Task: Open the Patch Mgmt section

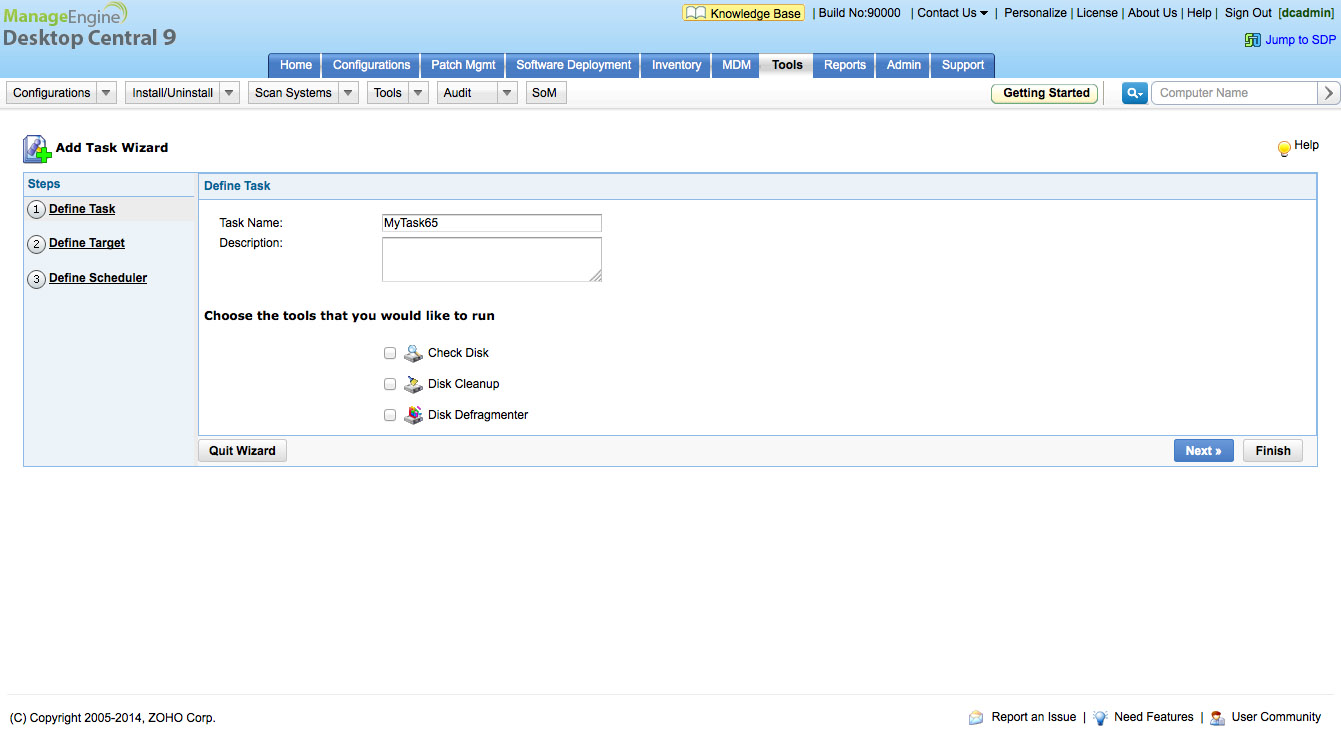Action: (x=463, y=64)
